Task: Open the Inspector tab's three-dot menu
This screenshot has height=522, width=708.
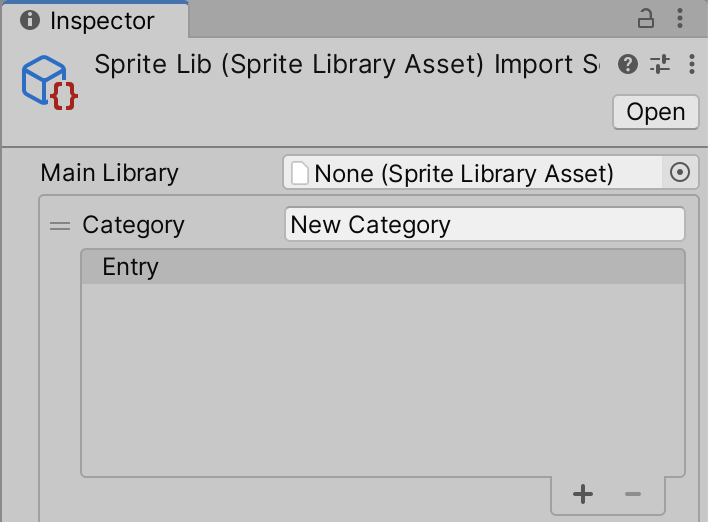Action: [680, 18]
